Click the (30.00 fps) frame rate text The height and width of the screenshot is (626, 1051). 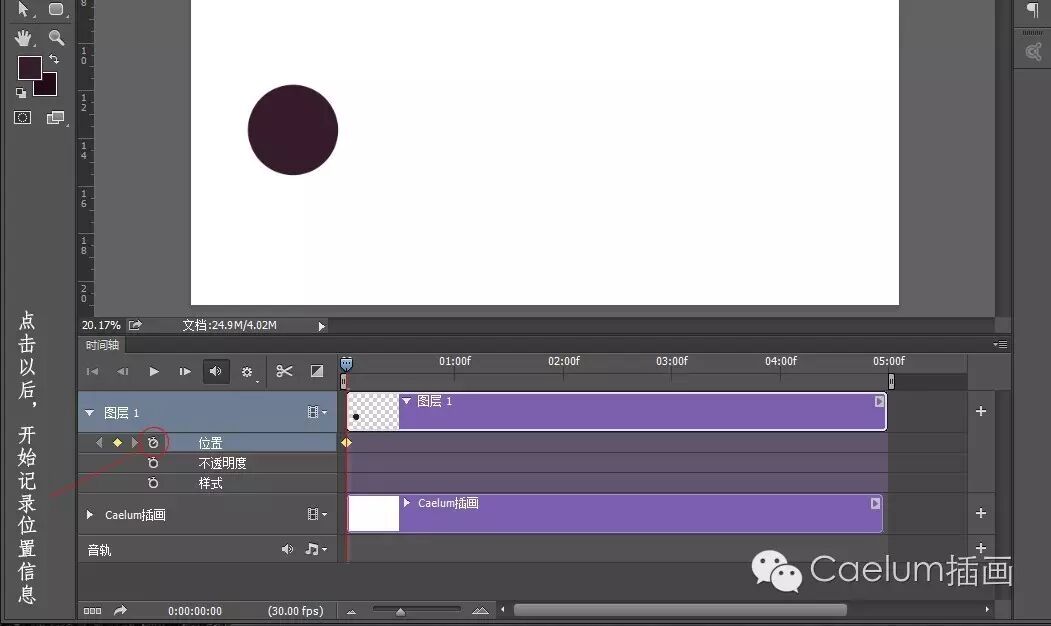(296, 611)
